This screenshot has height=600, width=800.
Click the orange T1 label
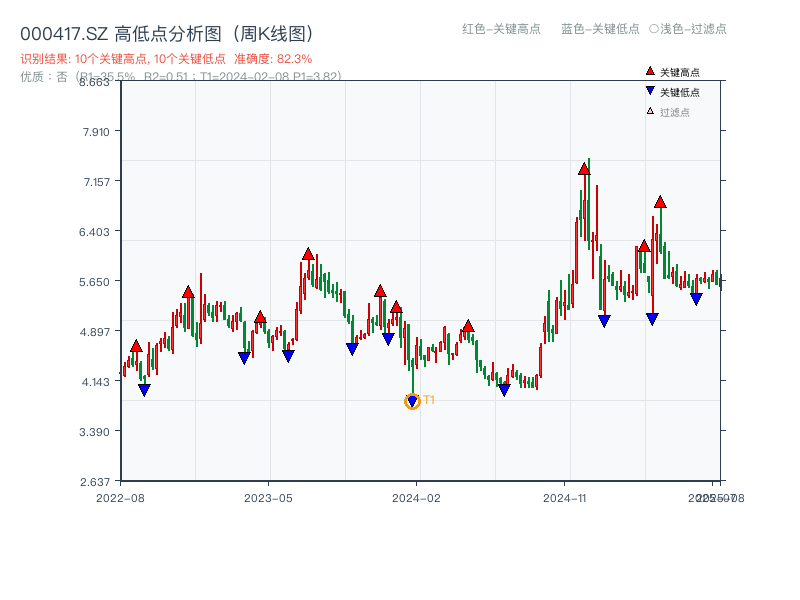pos(429,399)
